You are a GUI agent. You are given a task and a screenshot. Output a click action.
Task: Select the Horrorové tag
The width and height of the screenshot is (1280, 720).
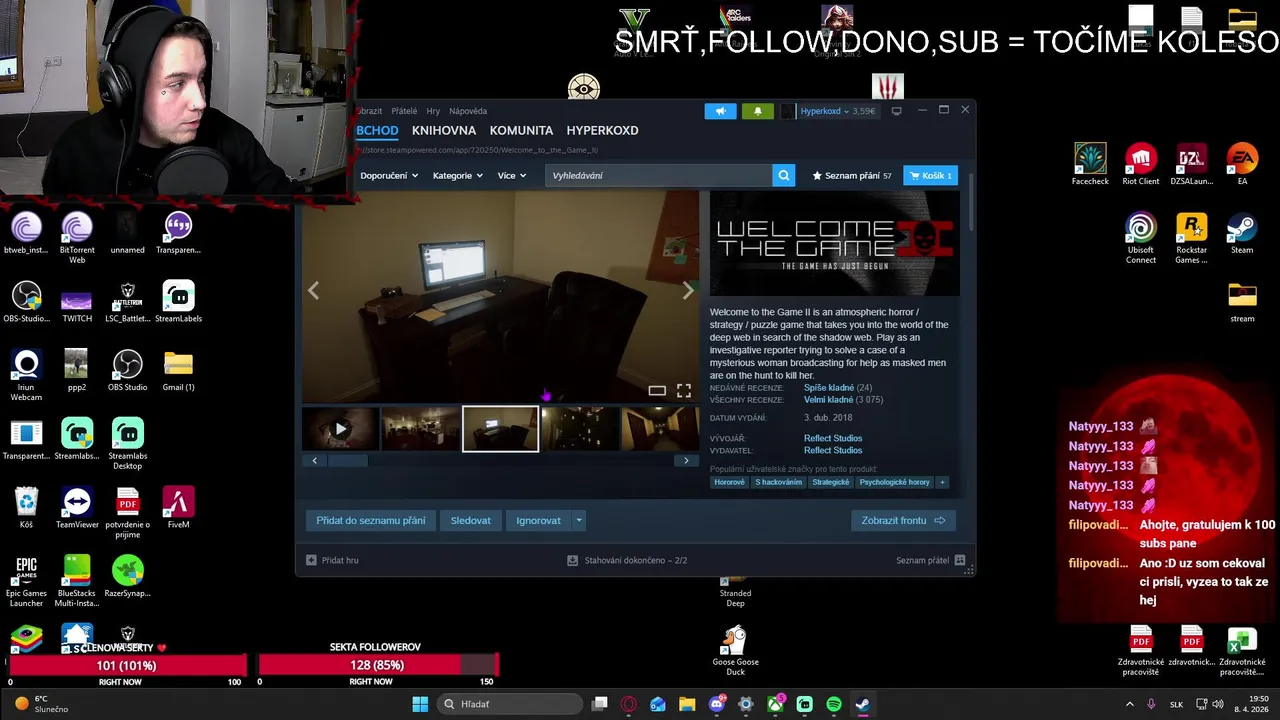pos(729,482)
